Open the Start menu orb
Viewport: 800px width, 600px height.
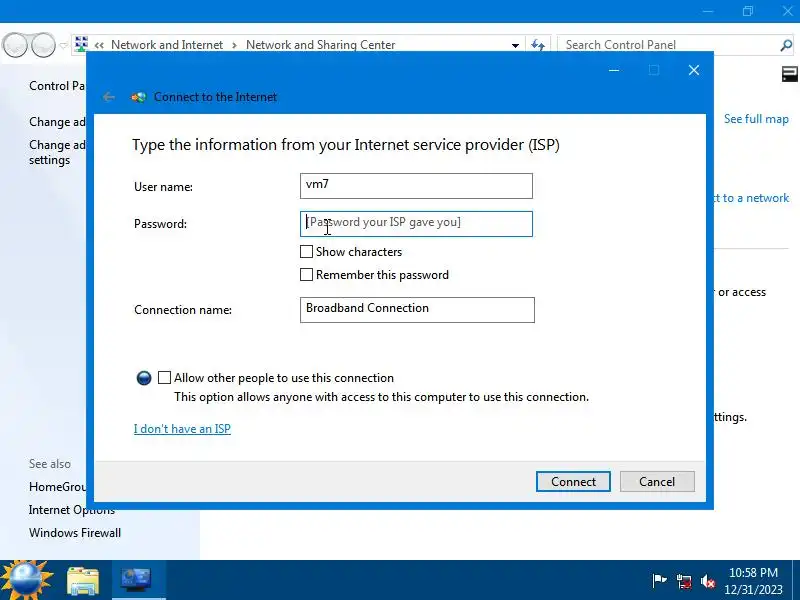[27, 580]
